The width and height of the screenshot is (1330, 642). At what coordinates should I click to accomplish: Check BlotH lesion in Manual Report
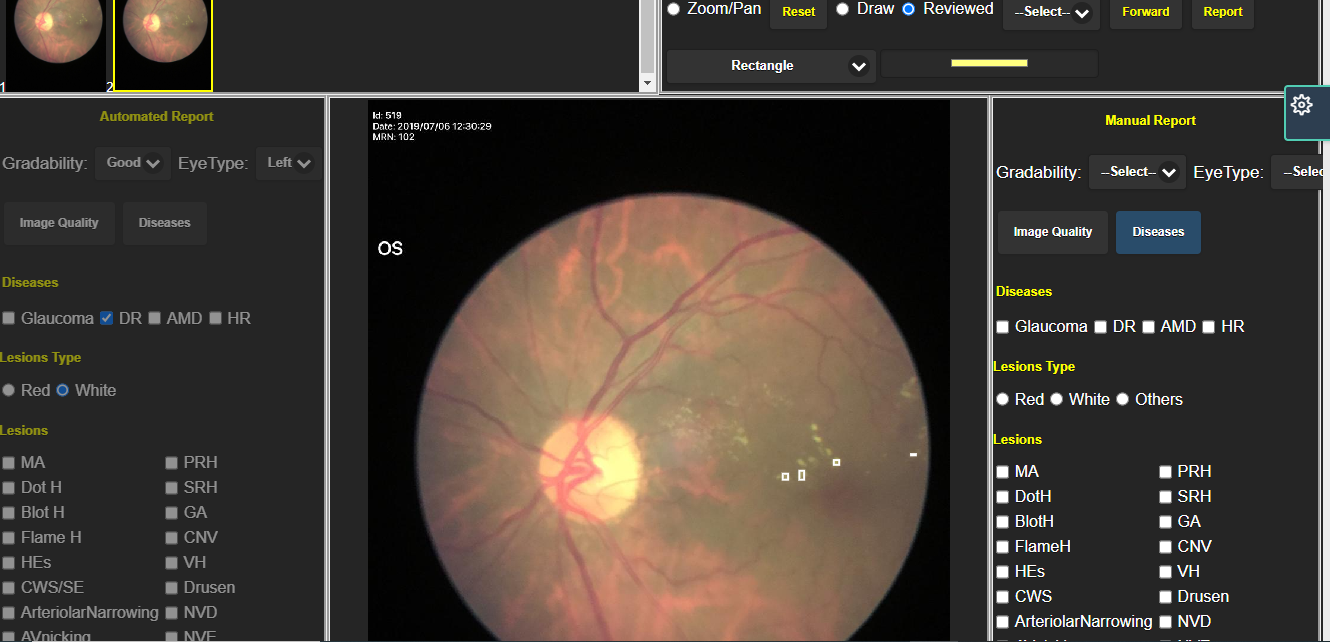[x=1003, y=522]
